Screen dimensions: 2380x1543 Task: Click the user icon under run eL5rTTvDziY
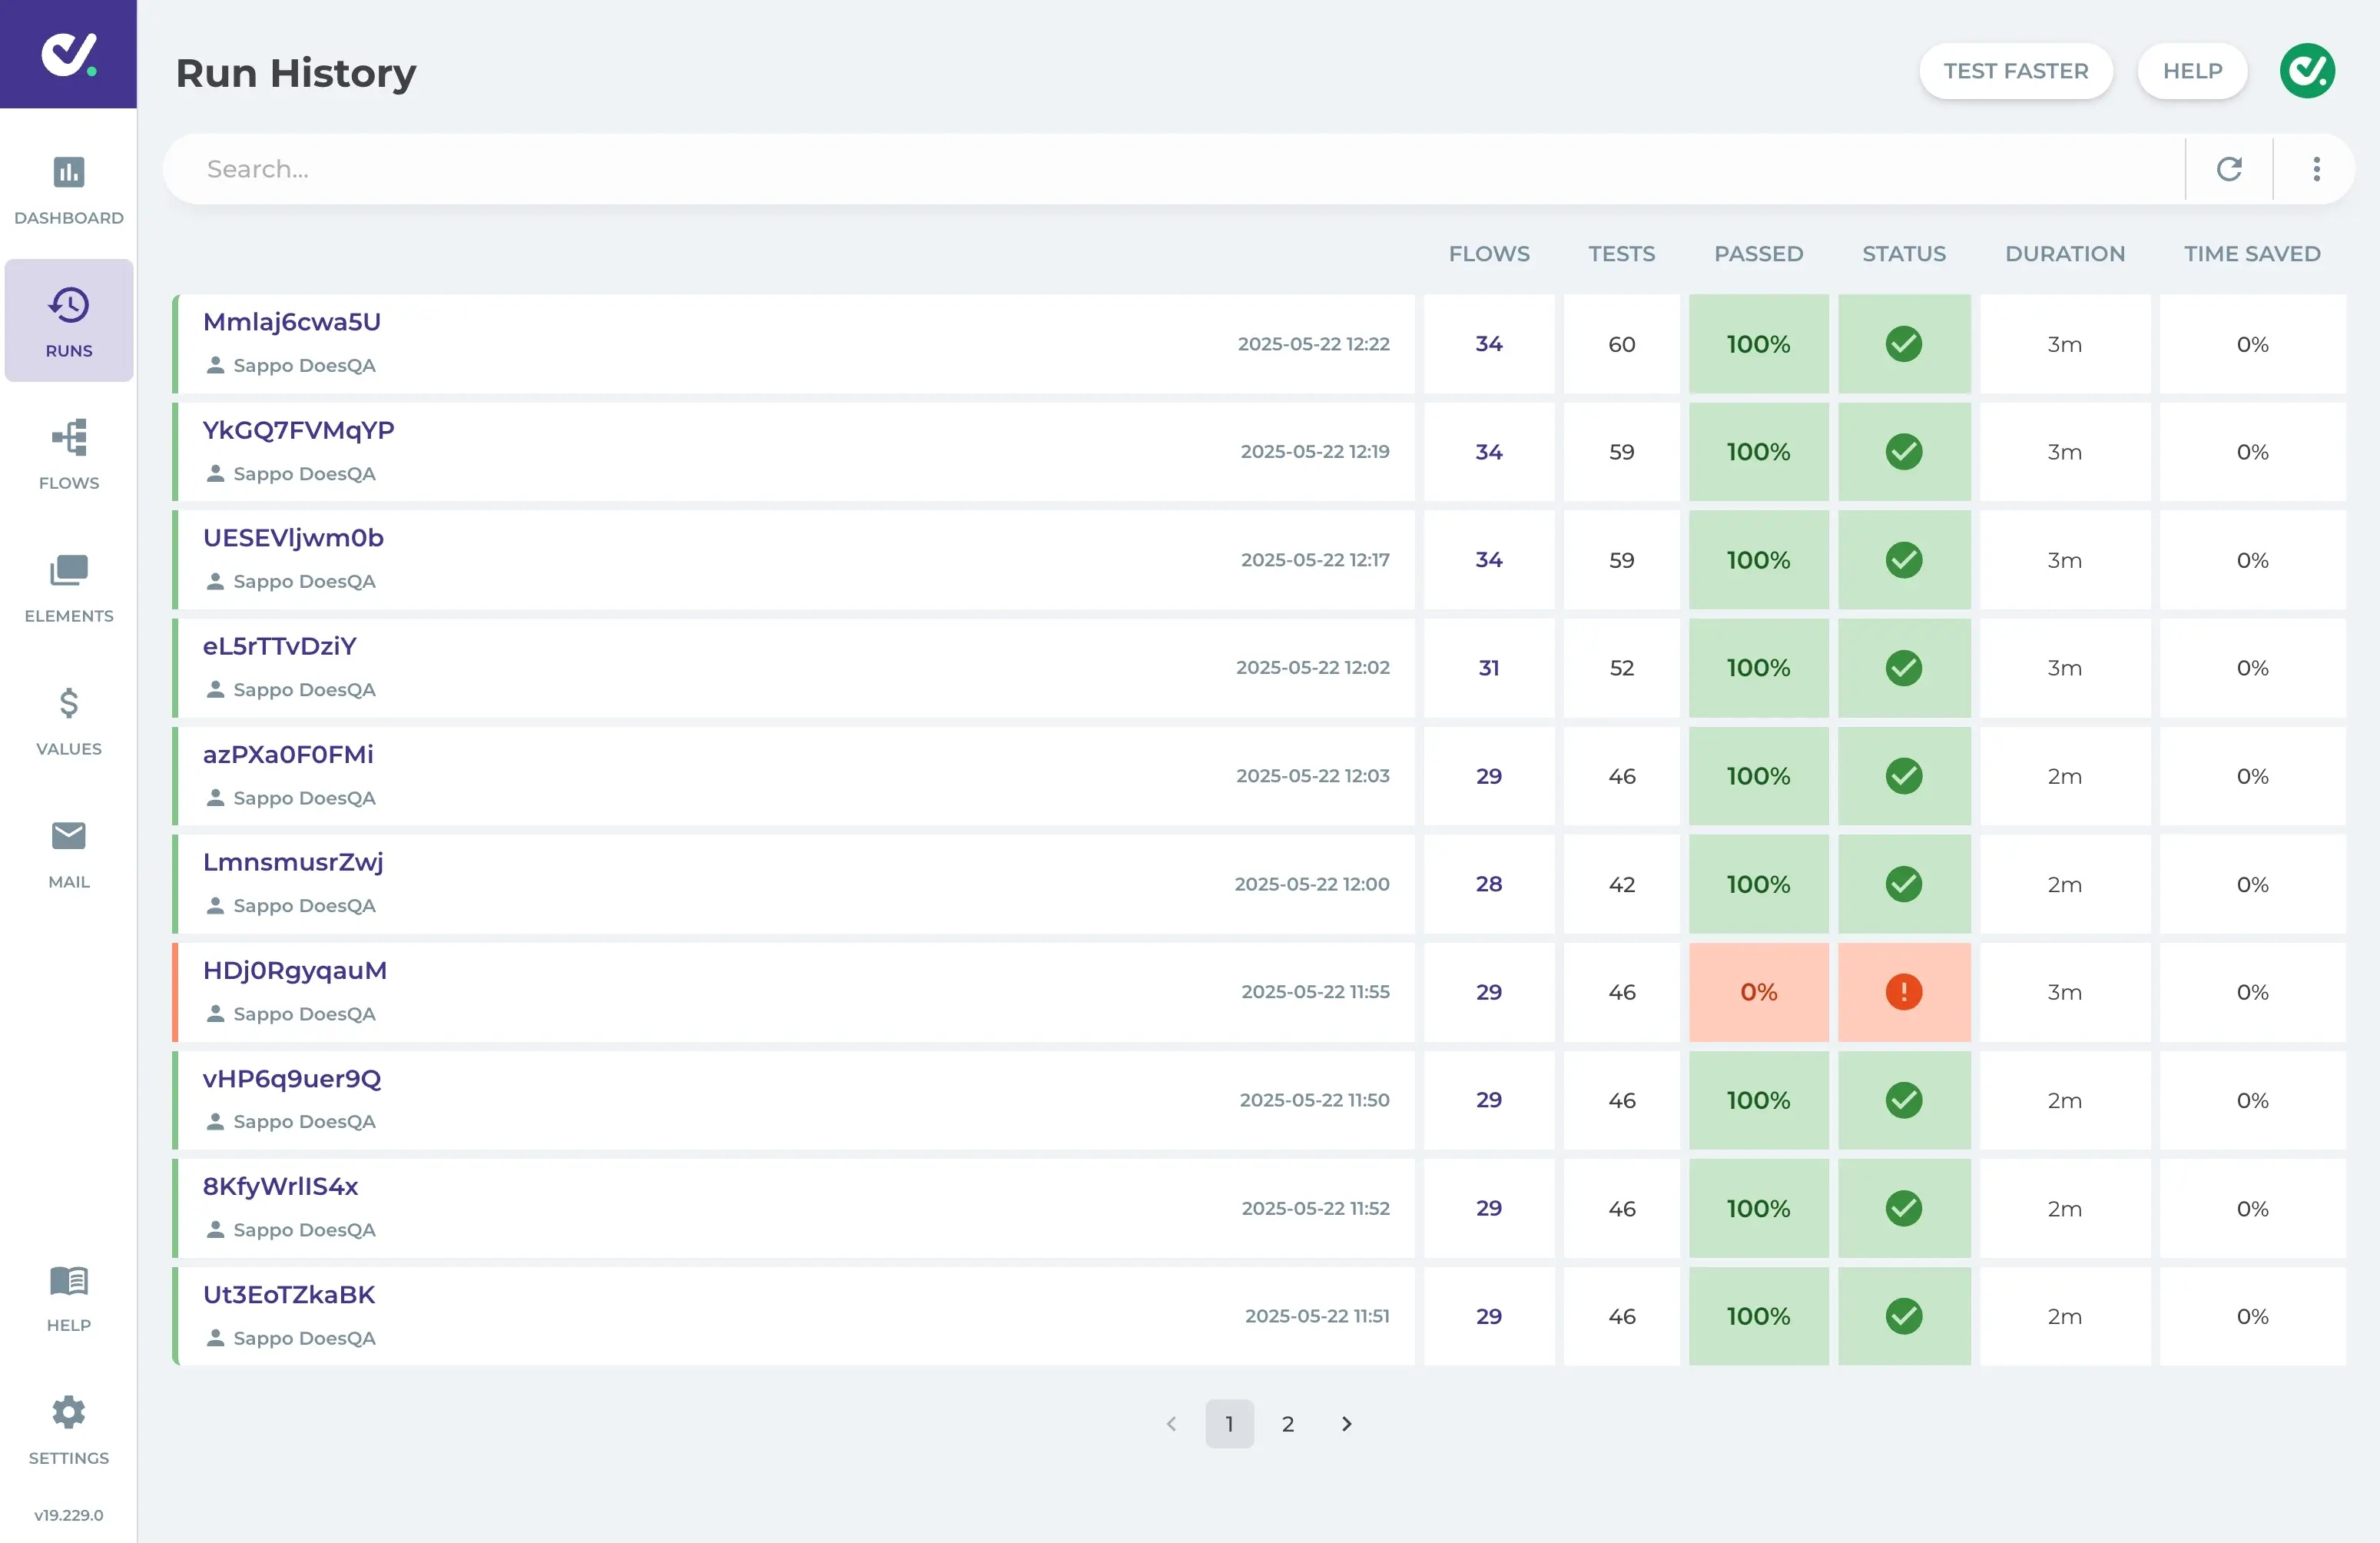[x=215, y=689]
